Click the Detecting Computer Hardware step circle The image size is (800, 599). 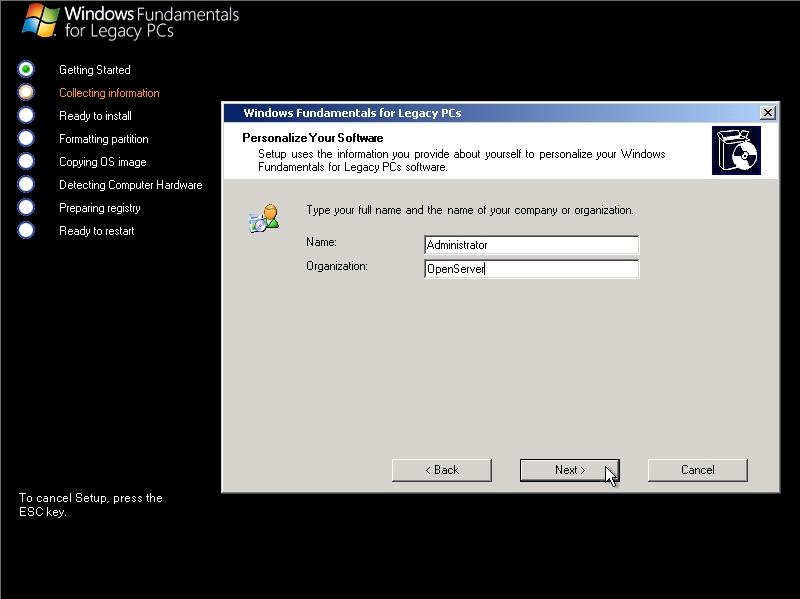[x=26, y=184]
